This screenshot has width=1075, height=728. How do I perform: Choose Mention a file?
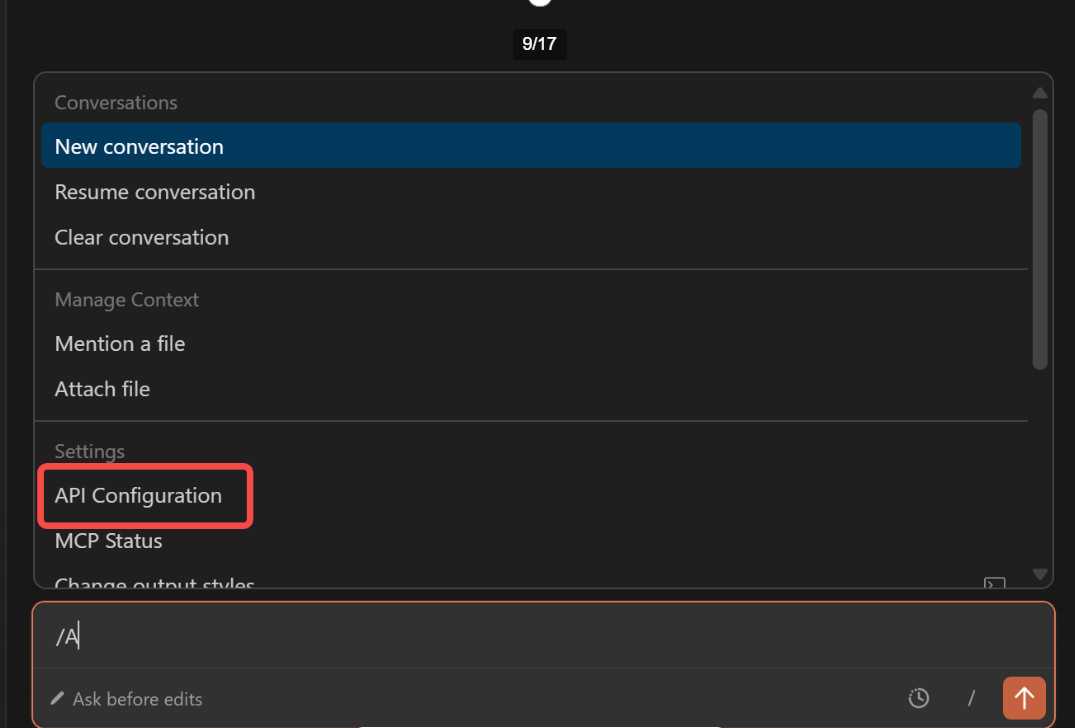coord(120,343)
